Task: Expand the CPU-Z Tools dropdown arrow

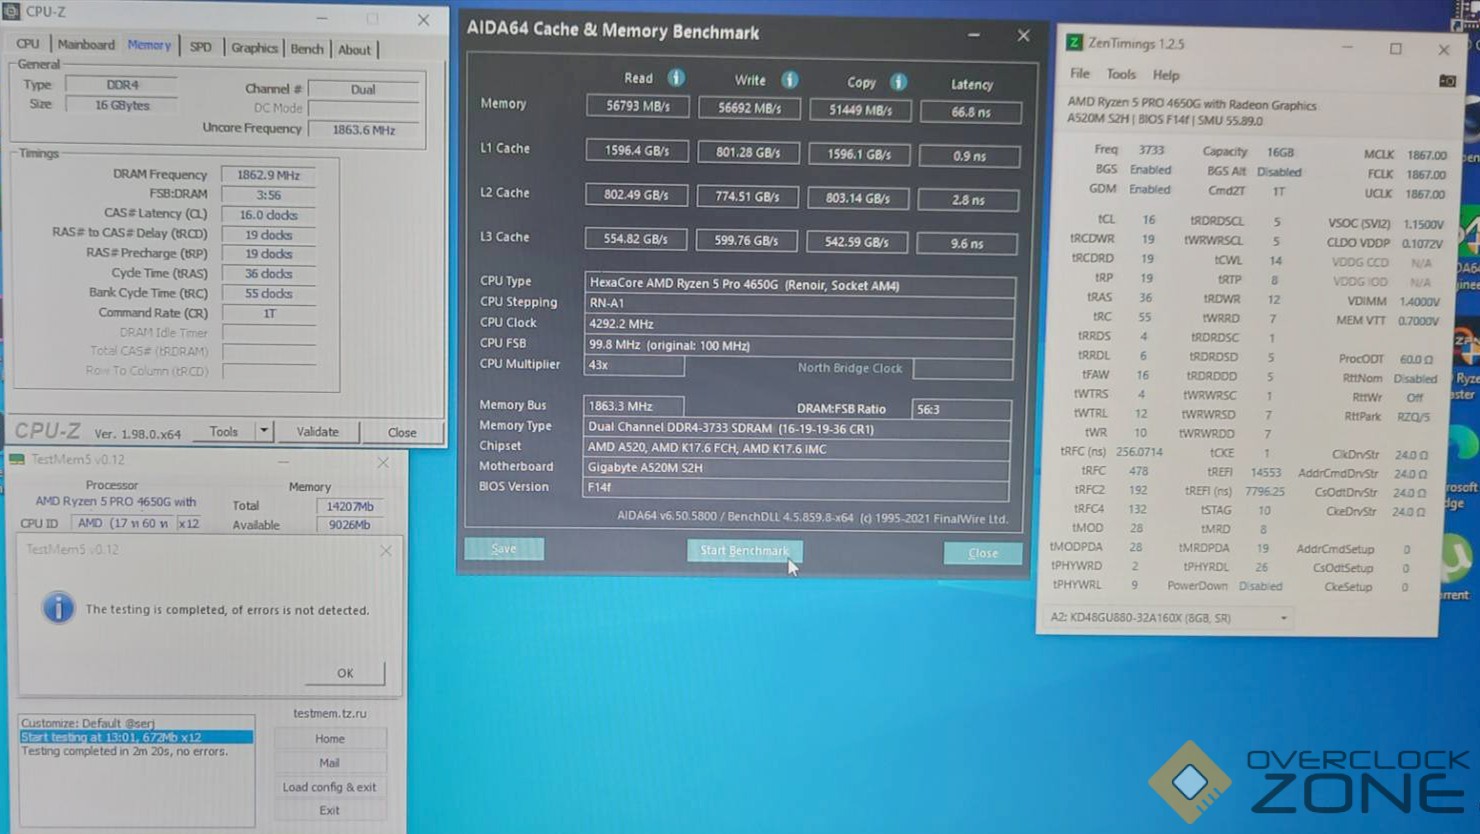Action: (x=264, y=431)
